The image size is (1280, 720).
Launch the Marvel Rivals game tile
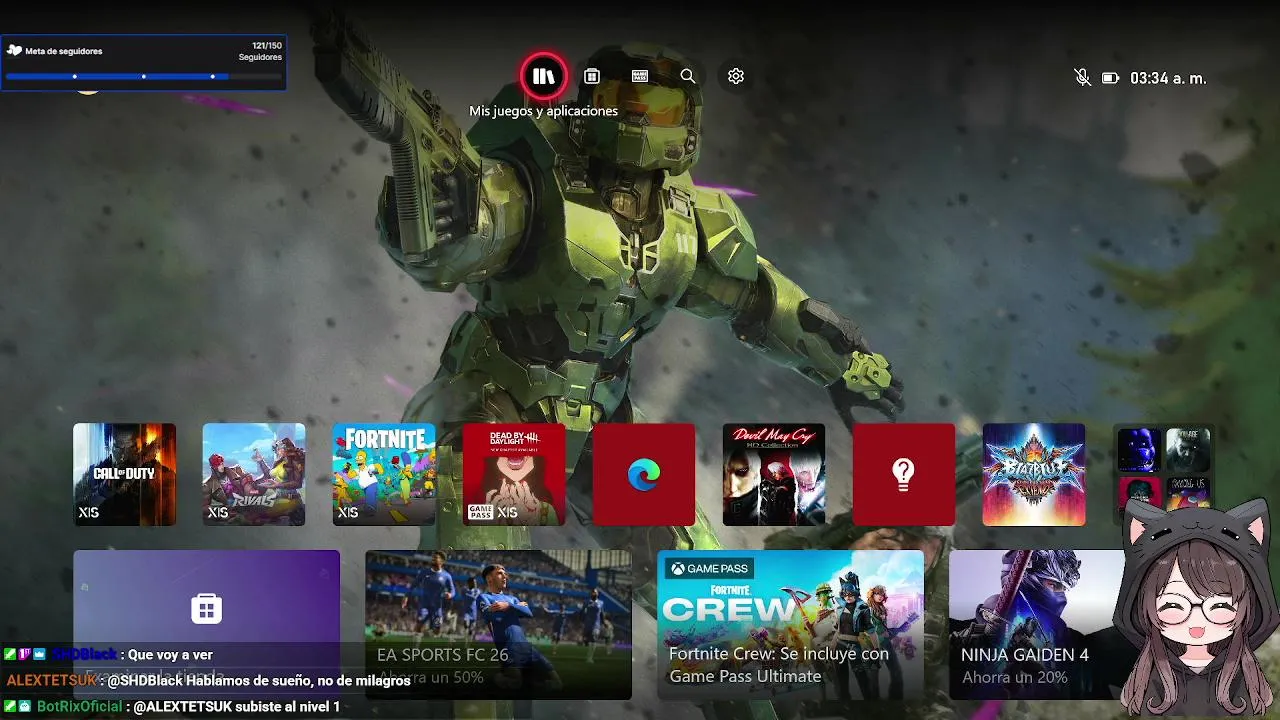254,474
